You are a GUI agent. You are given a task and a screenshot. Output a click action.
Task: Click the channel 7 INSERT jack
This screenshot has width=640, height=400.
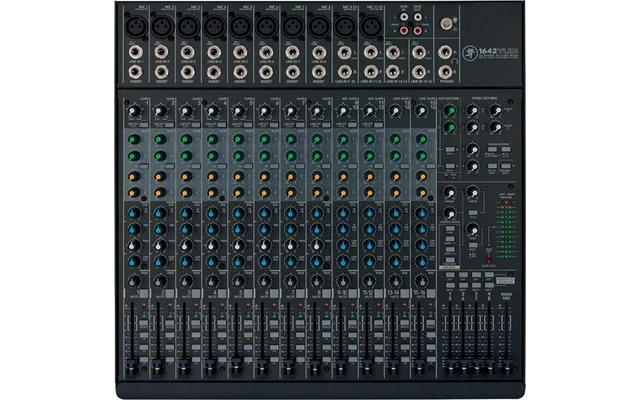pos(293,72)
